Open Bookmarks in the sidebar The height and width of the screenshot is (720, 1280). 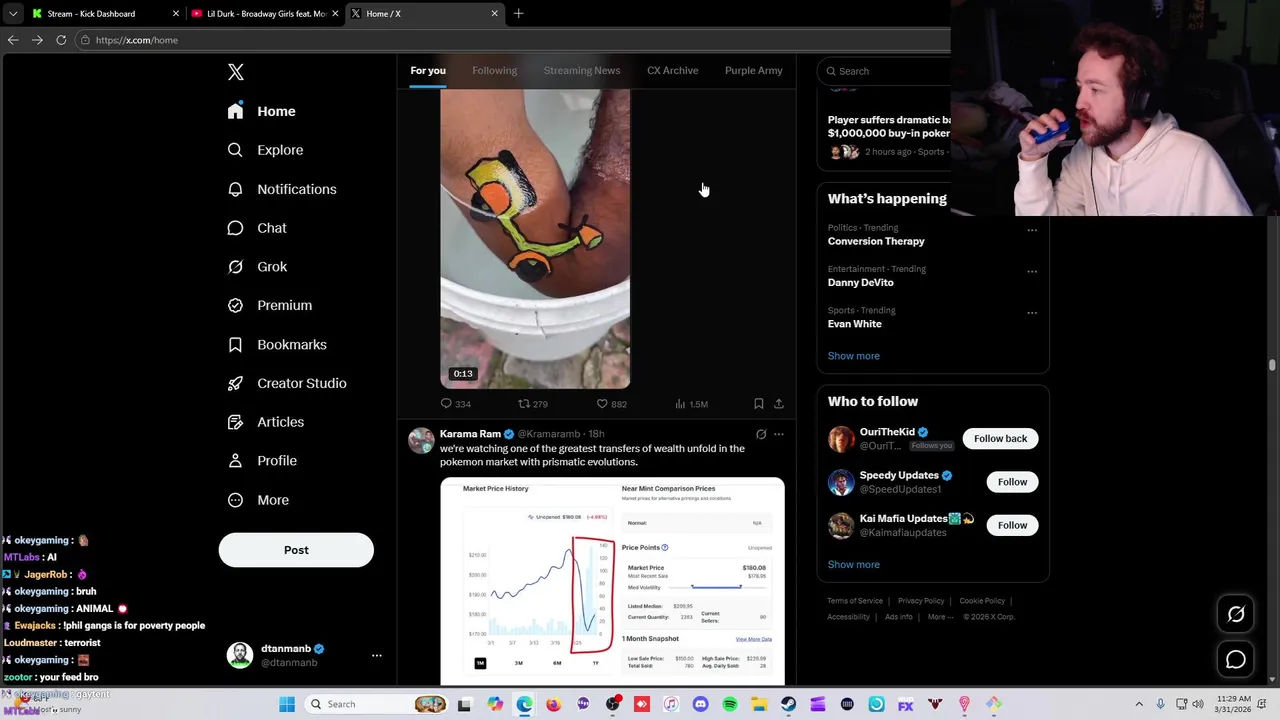click(277, 344)
